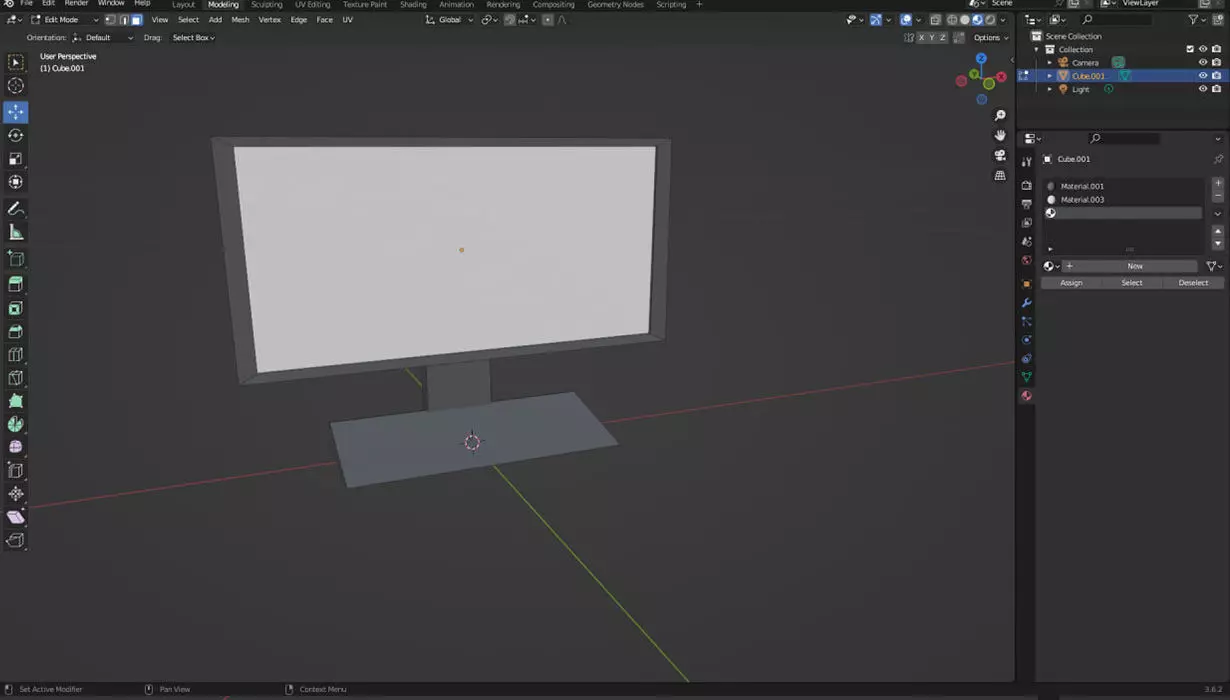The width and height of the screenshot is (1230, 700).
Task: Hide the Camera object via eye icon
Action: 1203,62
